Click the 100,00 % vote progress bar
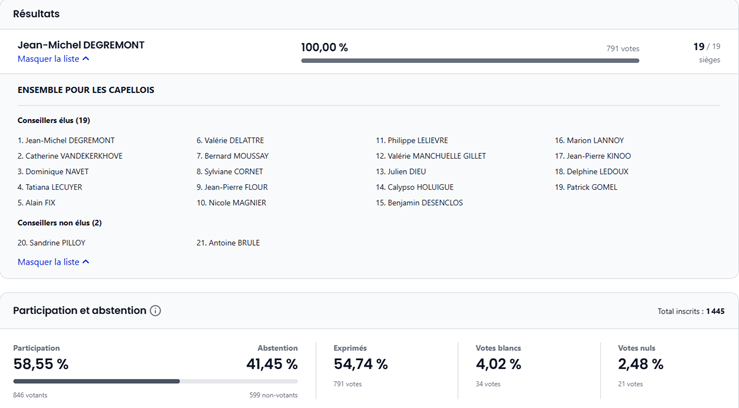This screenshot has width=739, height=408. pos(470,61)
